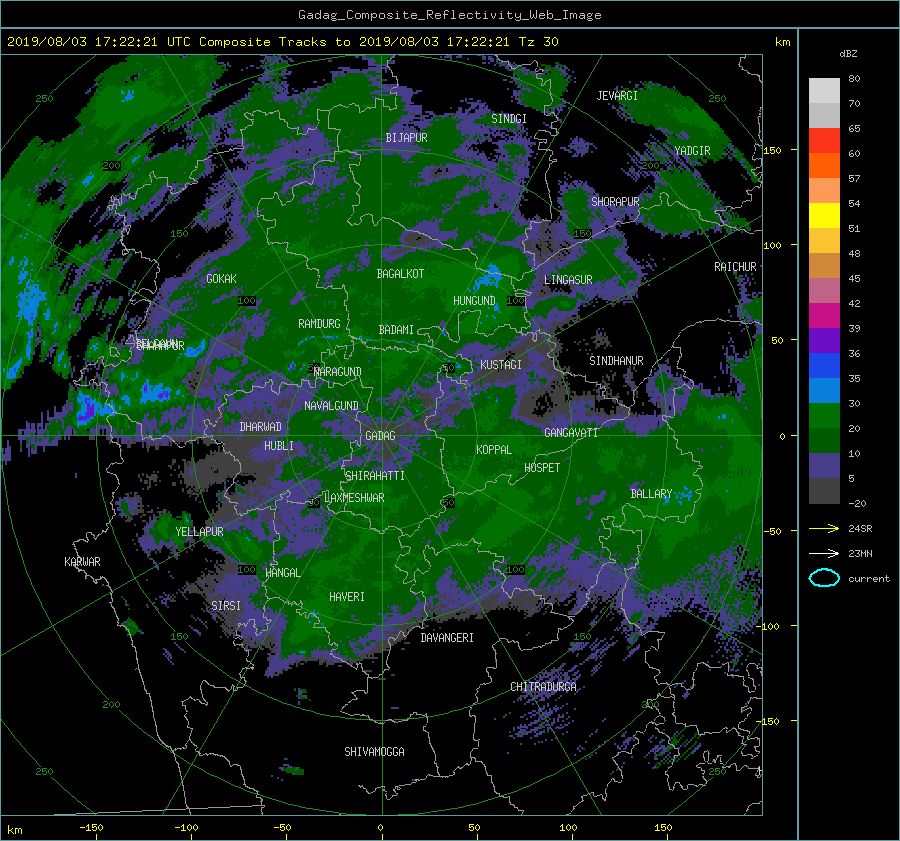
Task: Click the CHITRADURGA city label
Action: [544, 687]
